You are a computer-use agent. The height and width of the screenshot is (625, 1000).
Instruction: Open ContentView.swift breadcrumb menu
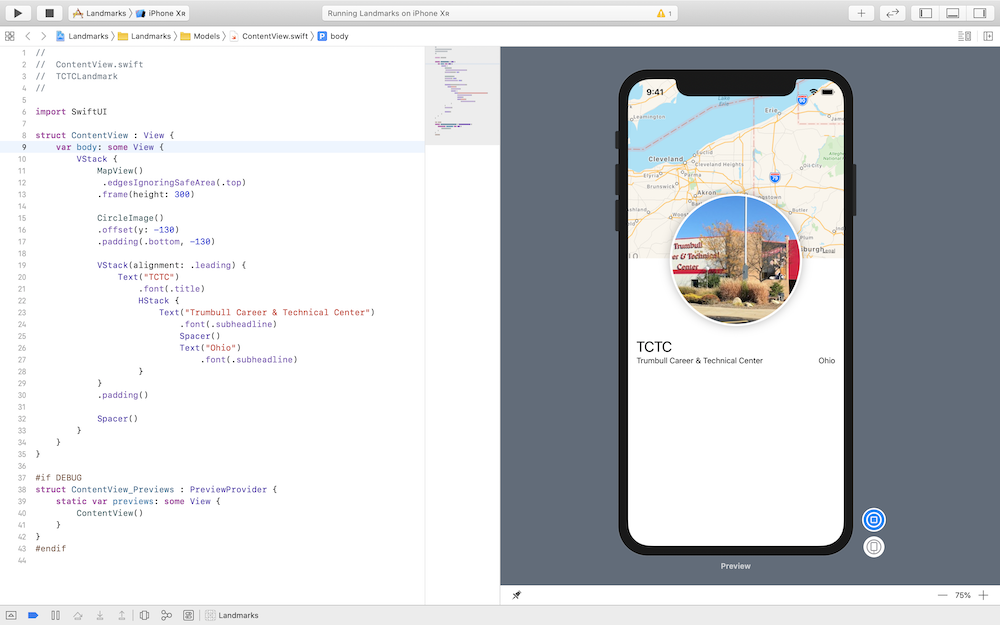[x=269, y=36]
